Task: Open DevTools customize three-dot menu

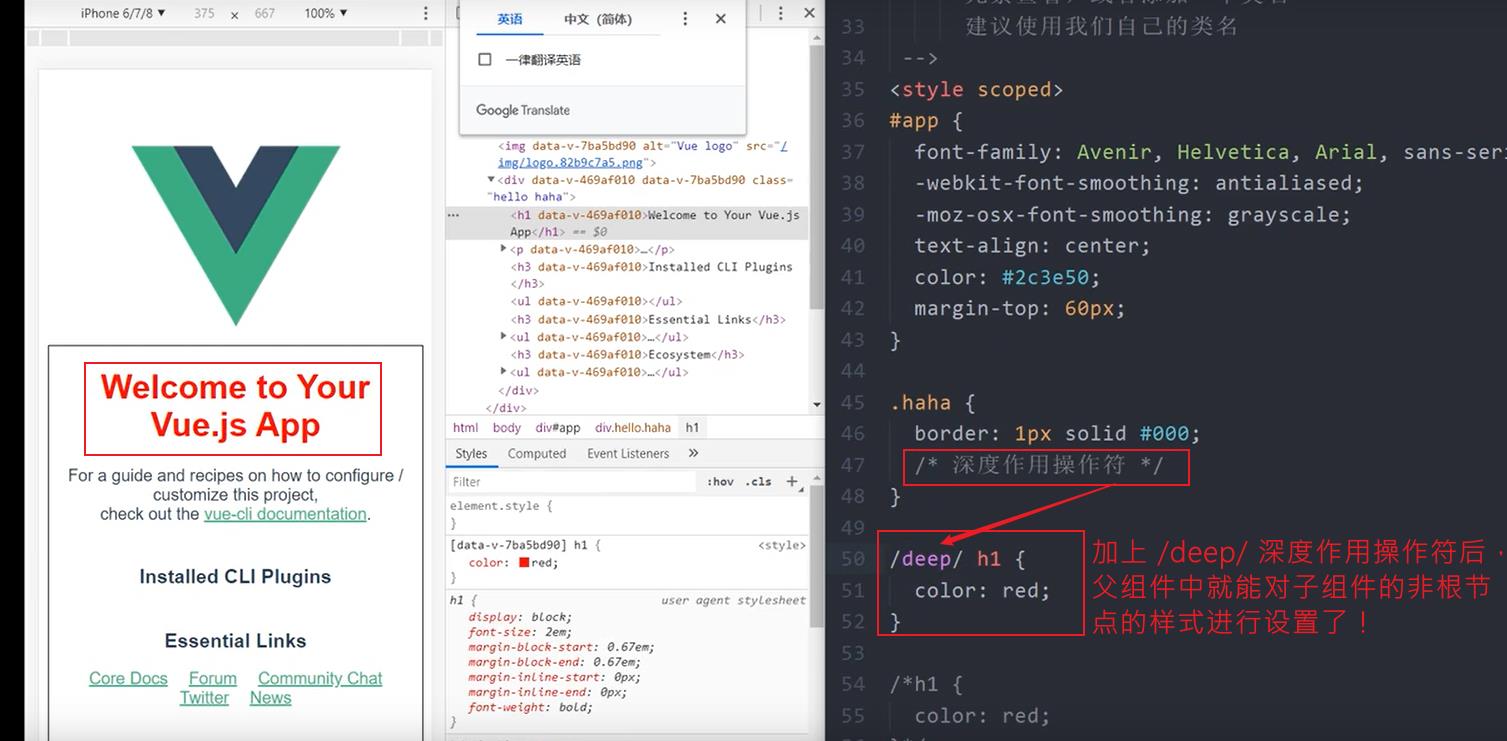Action: [x=783, y=13]
